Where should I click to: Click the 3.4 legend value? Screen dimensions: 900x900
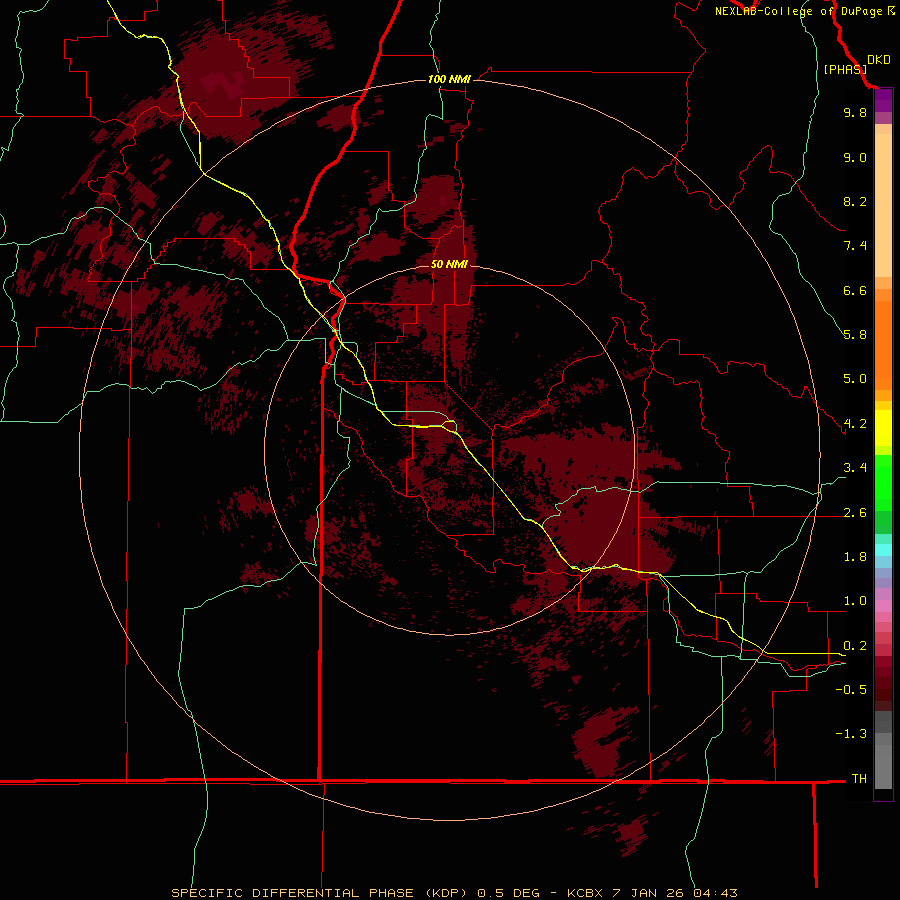pos(855,468)
